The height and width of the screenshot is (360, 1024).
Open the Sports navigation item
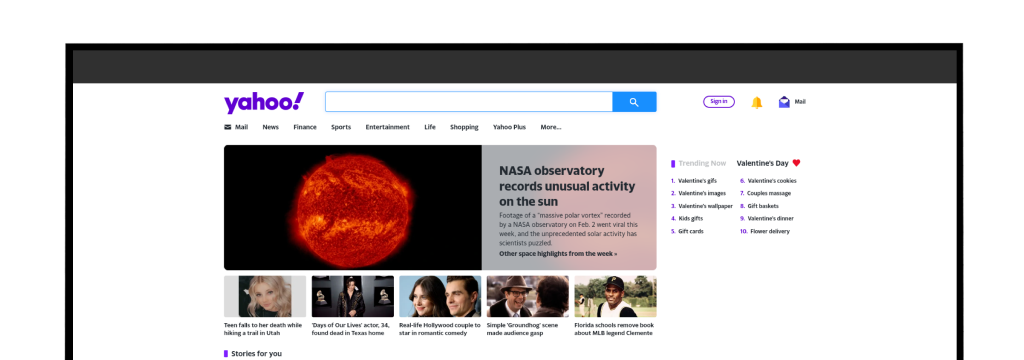[x=341, y=127]
